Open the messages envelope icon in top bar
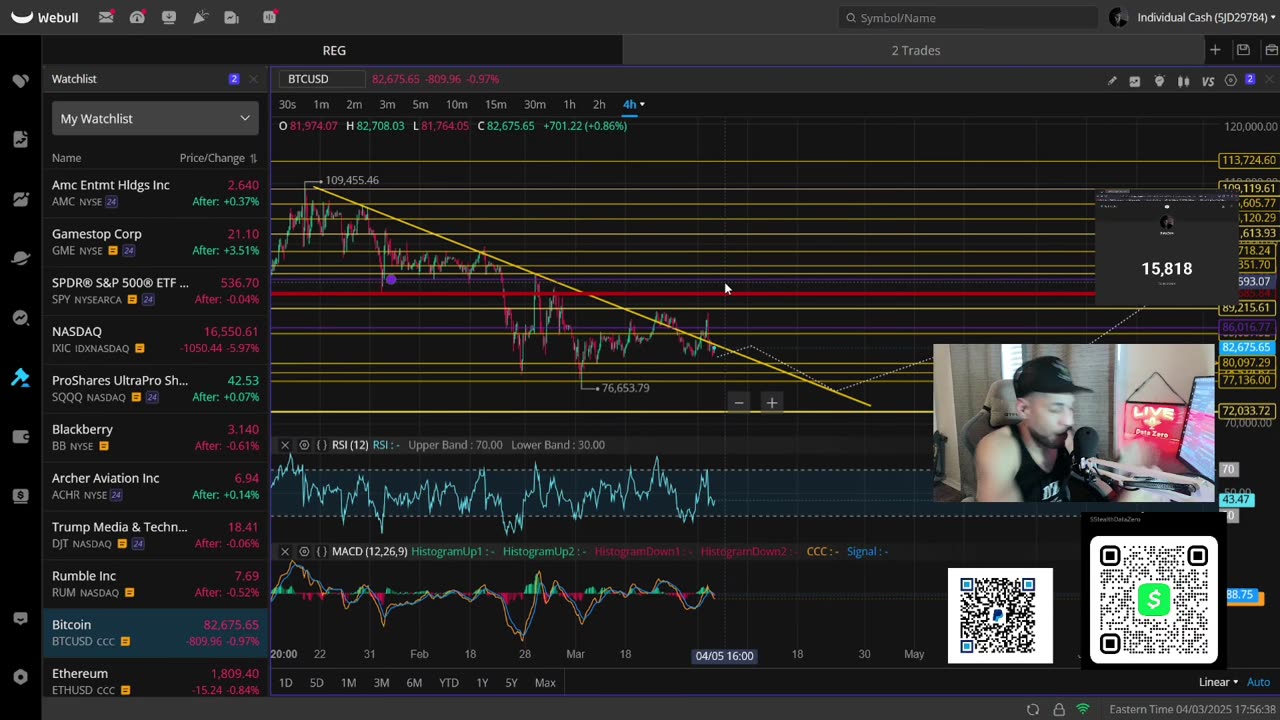This screenshot has height=720, width=1280. [106, 17]
